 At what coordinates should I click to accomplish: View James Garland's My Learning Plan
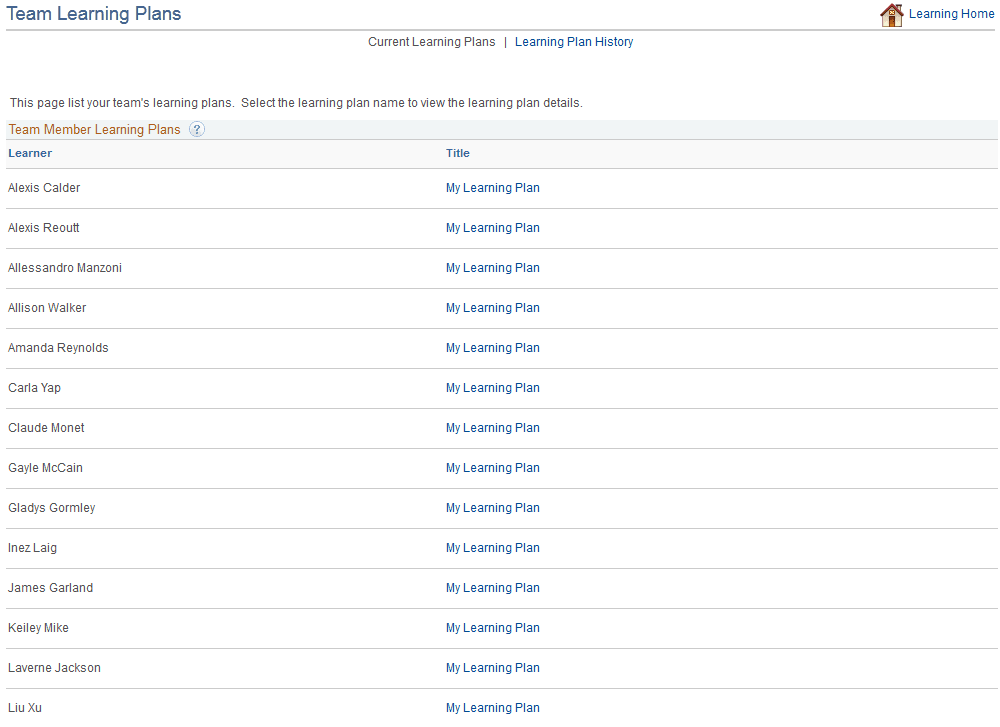click(x=492, y=587)
